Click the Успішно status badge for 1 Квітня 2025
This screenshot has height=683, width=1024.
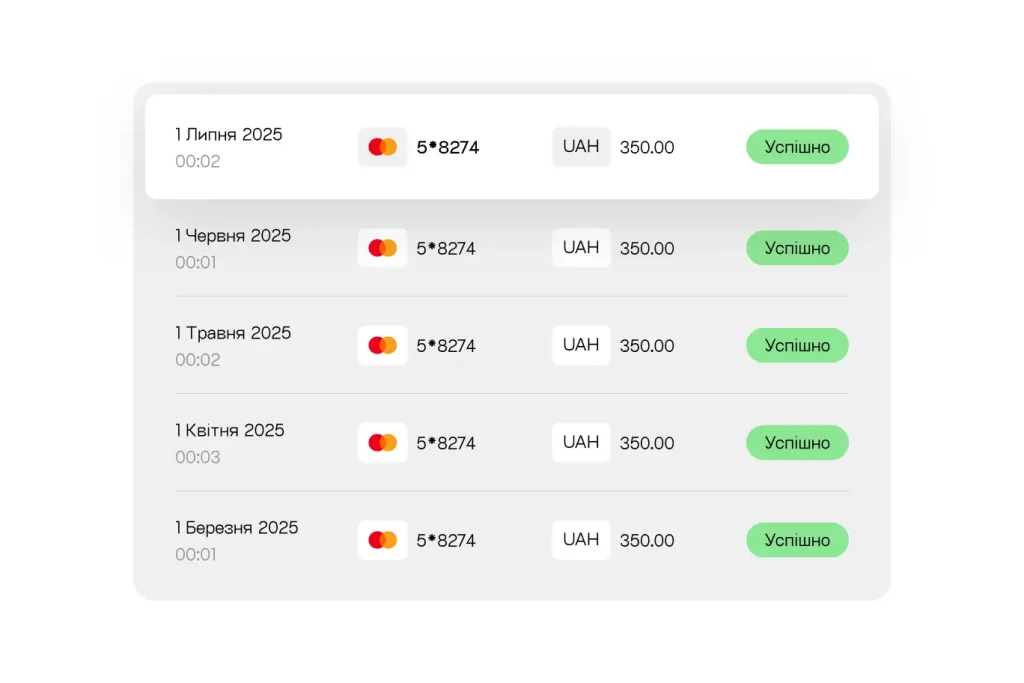tap(797, 443)
